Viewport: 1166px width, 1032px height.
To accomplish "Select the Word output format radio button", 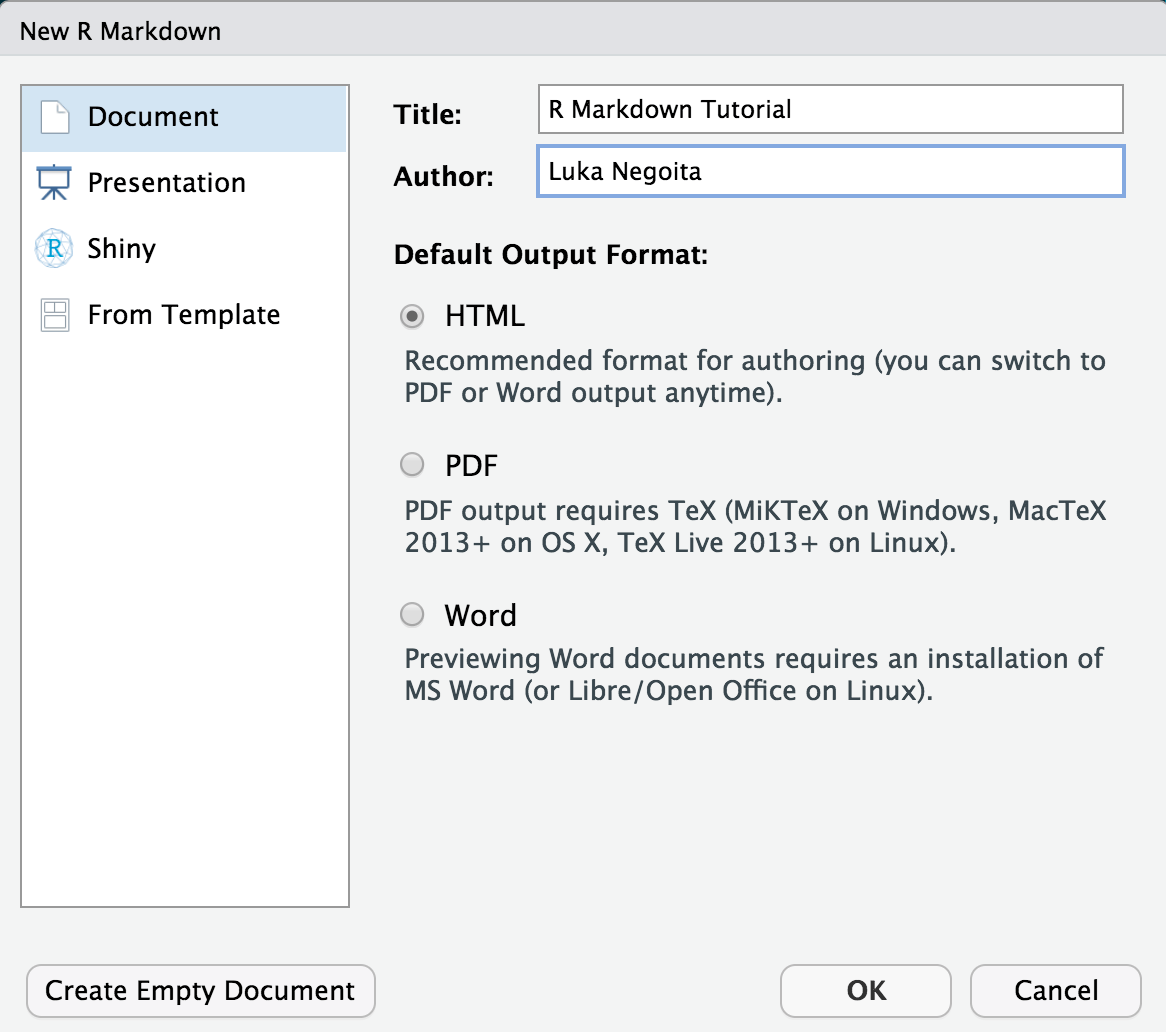I will tap(412, 614).
